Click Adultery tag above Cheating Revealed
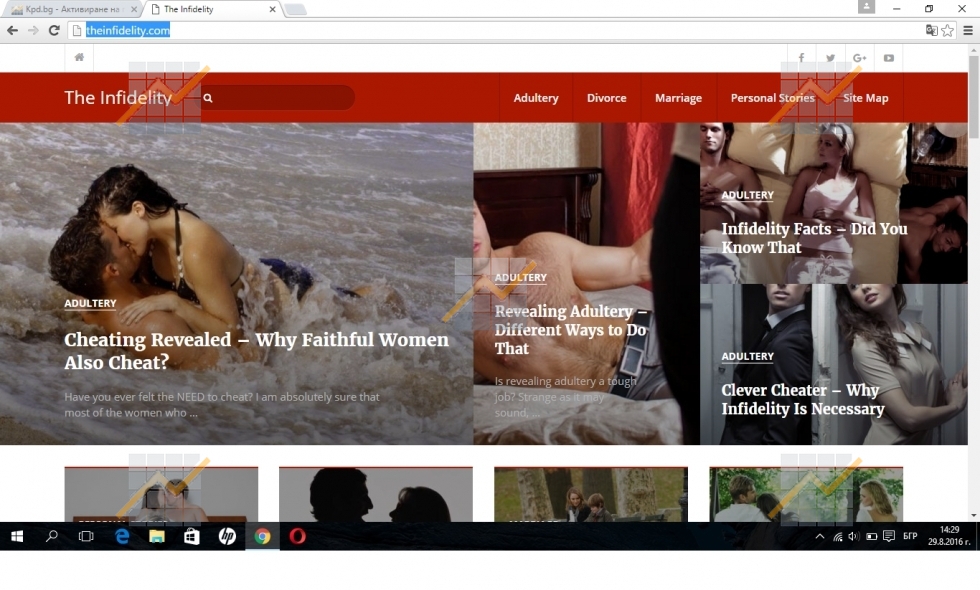Viewport: 980px width, 590px height. click(x=91, y=303)
